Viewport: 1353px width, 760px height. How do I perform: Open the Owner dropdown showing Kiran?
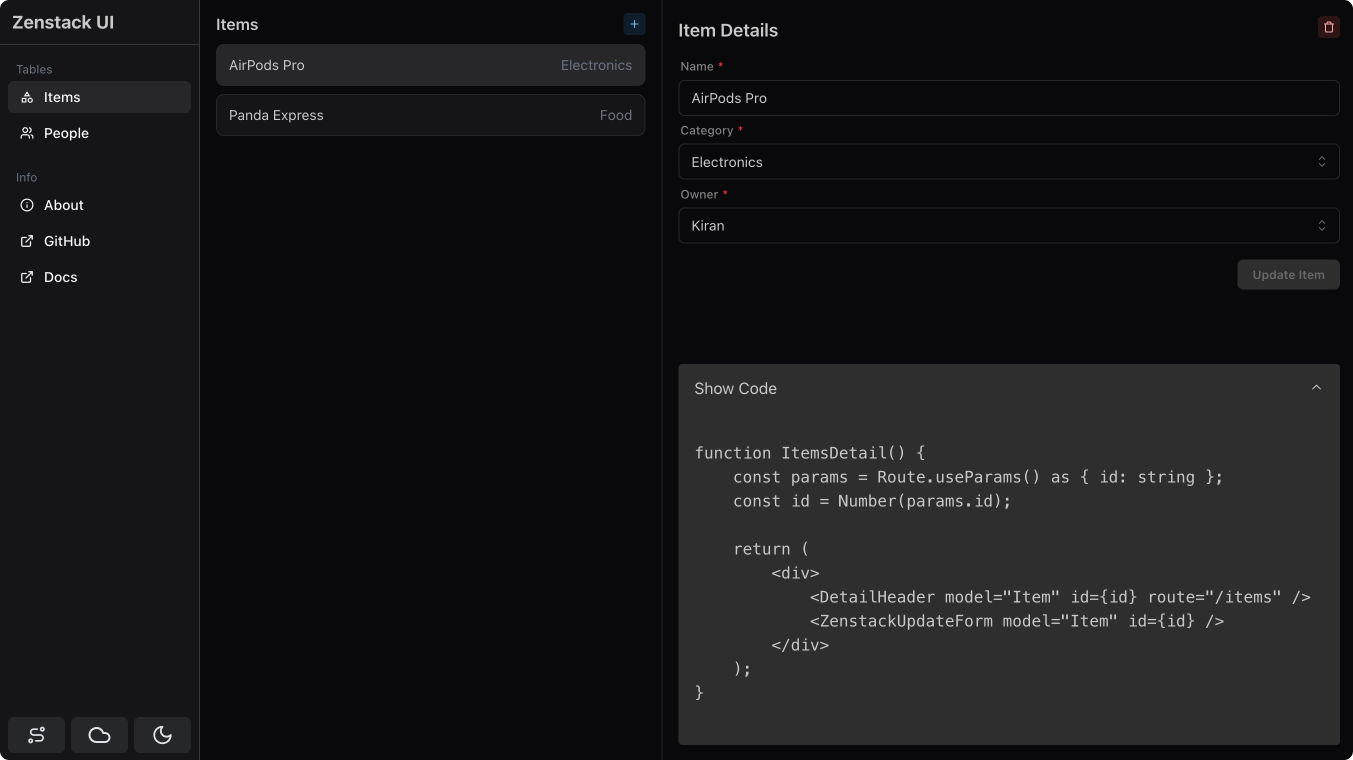point(1008,226)
